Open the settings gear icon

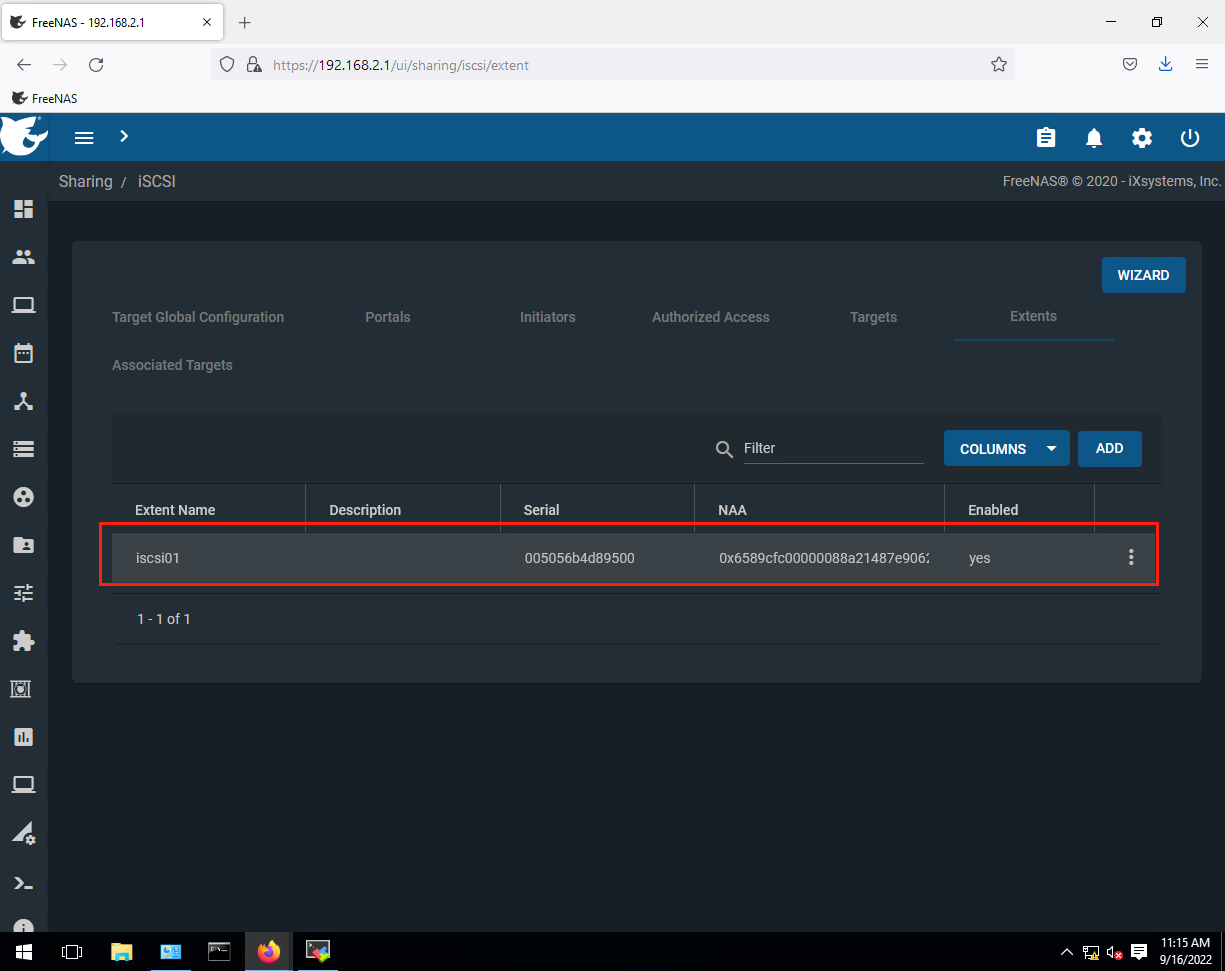[1142, 138]
